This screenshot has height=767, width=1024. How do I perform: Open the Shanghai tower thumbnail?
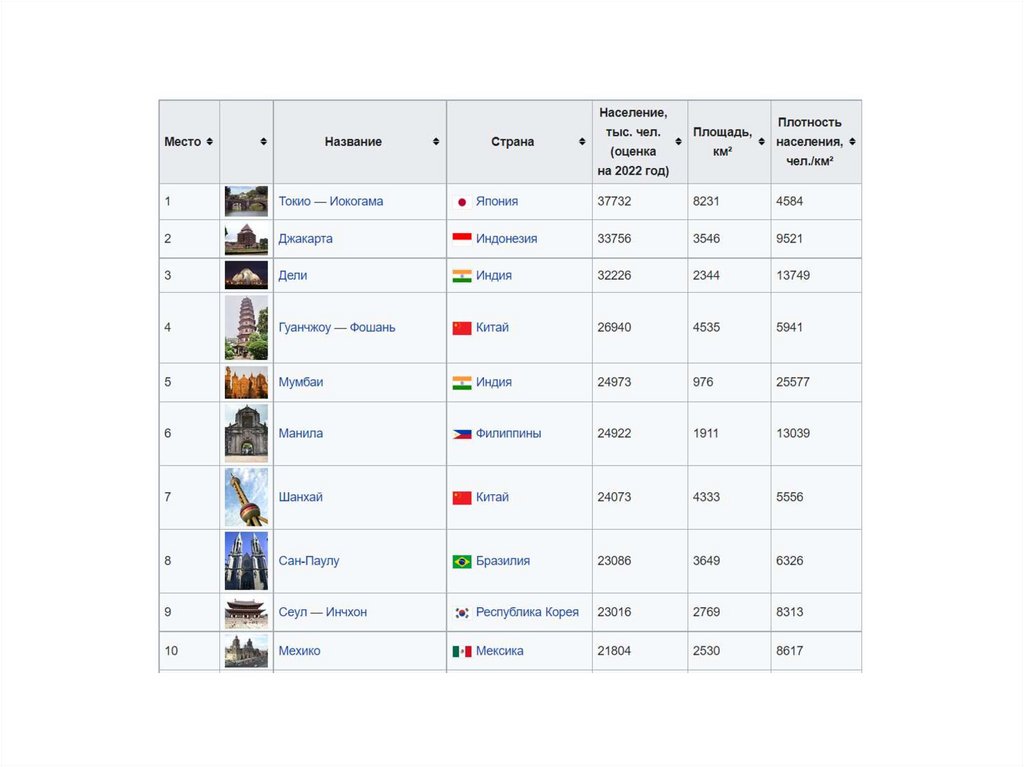click(x=246, y=497)
